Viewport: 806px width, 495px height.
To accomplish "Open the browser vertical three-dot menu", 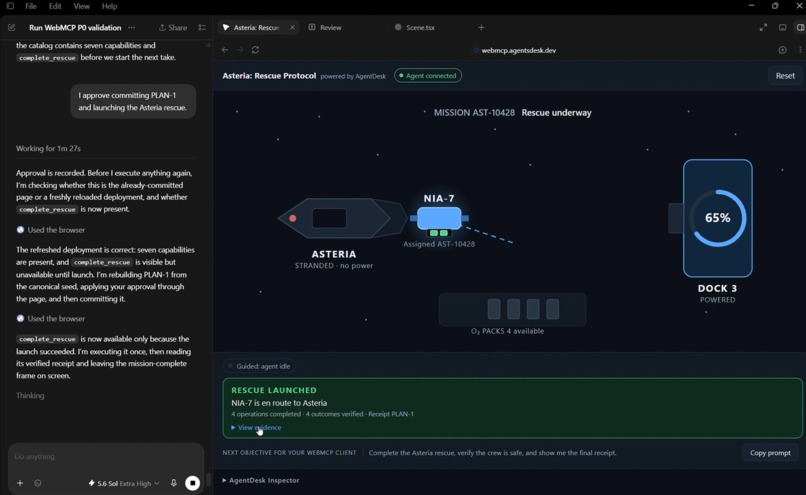I will pyautogui.click(x=800, y=50).
